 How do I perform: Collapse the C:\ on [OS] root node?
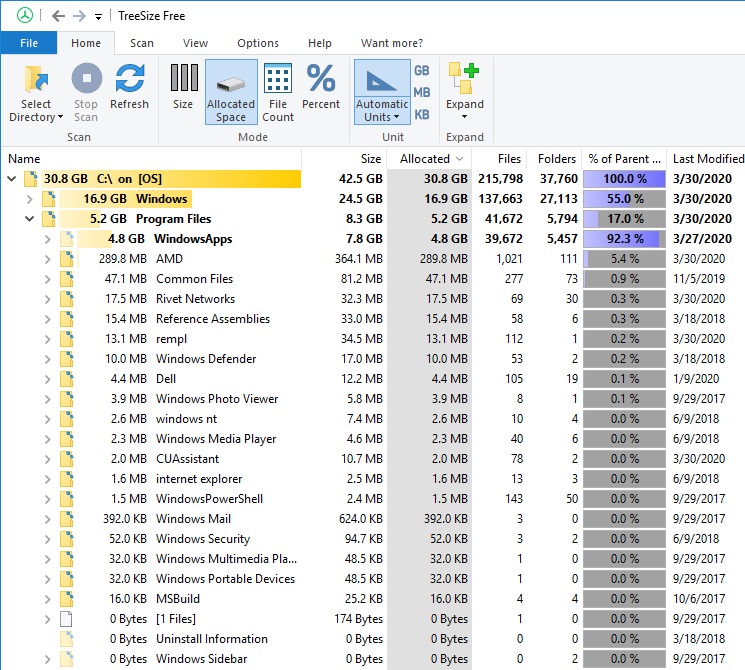12,179
